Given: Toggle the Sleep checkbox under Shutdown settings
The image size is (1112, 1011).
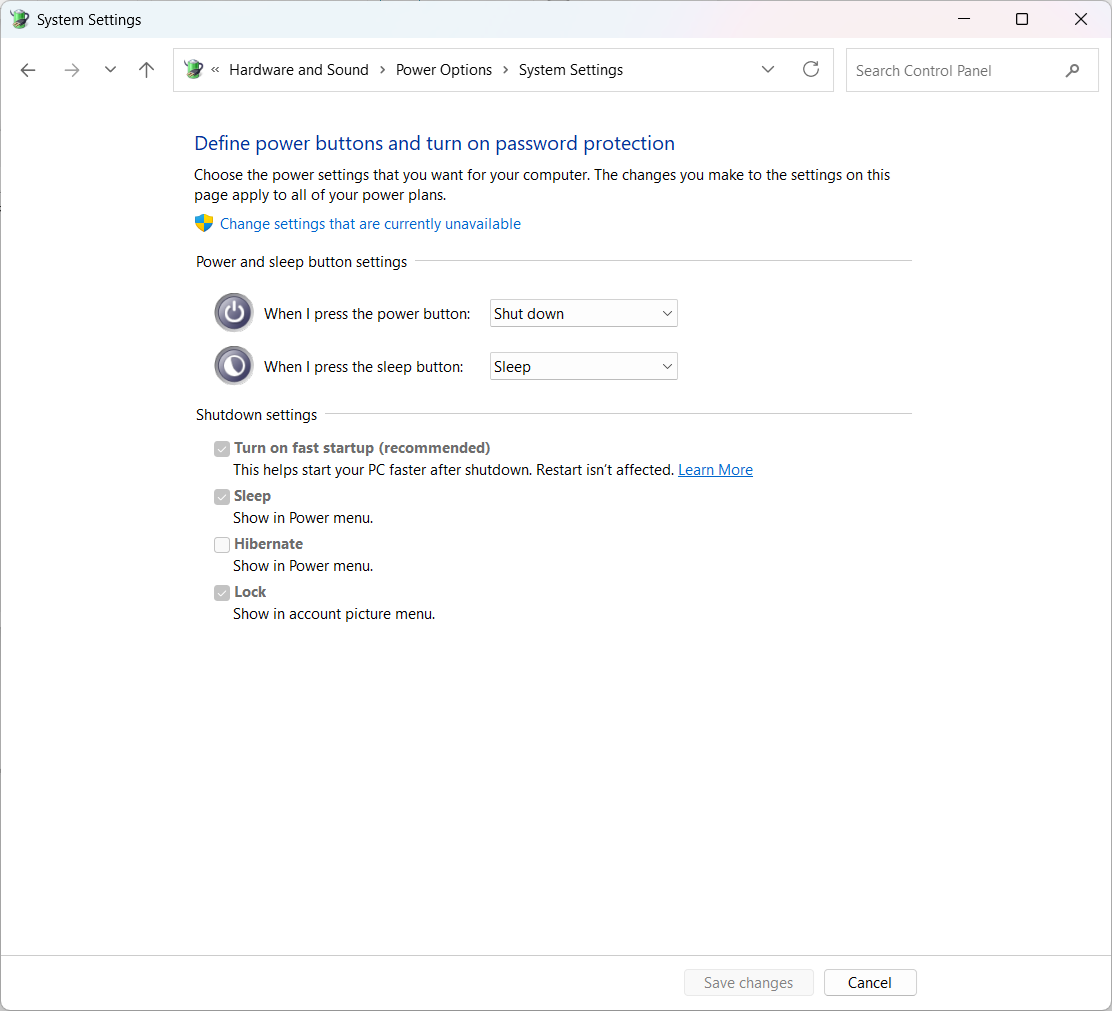Looking at the screenshot, I should pyautogui.click(x=222, y=497).
